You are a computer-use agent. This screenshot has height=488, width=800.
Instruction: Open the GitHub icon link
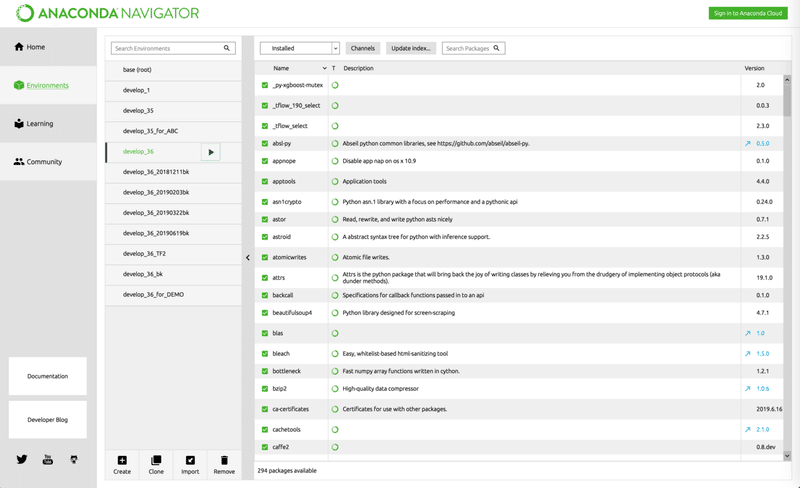click(74, 459)
